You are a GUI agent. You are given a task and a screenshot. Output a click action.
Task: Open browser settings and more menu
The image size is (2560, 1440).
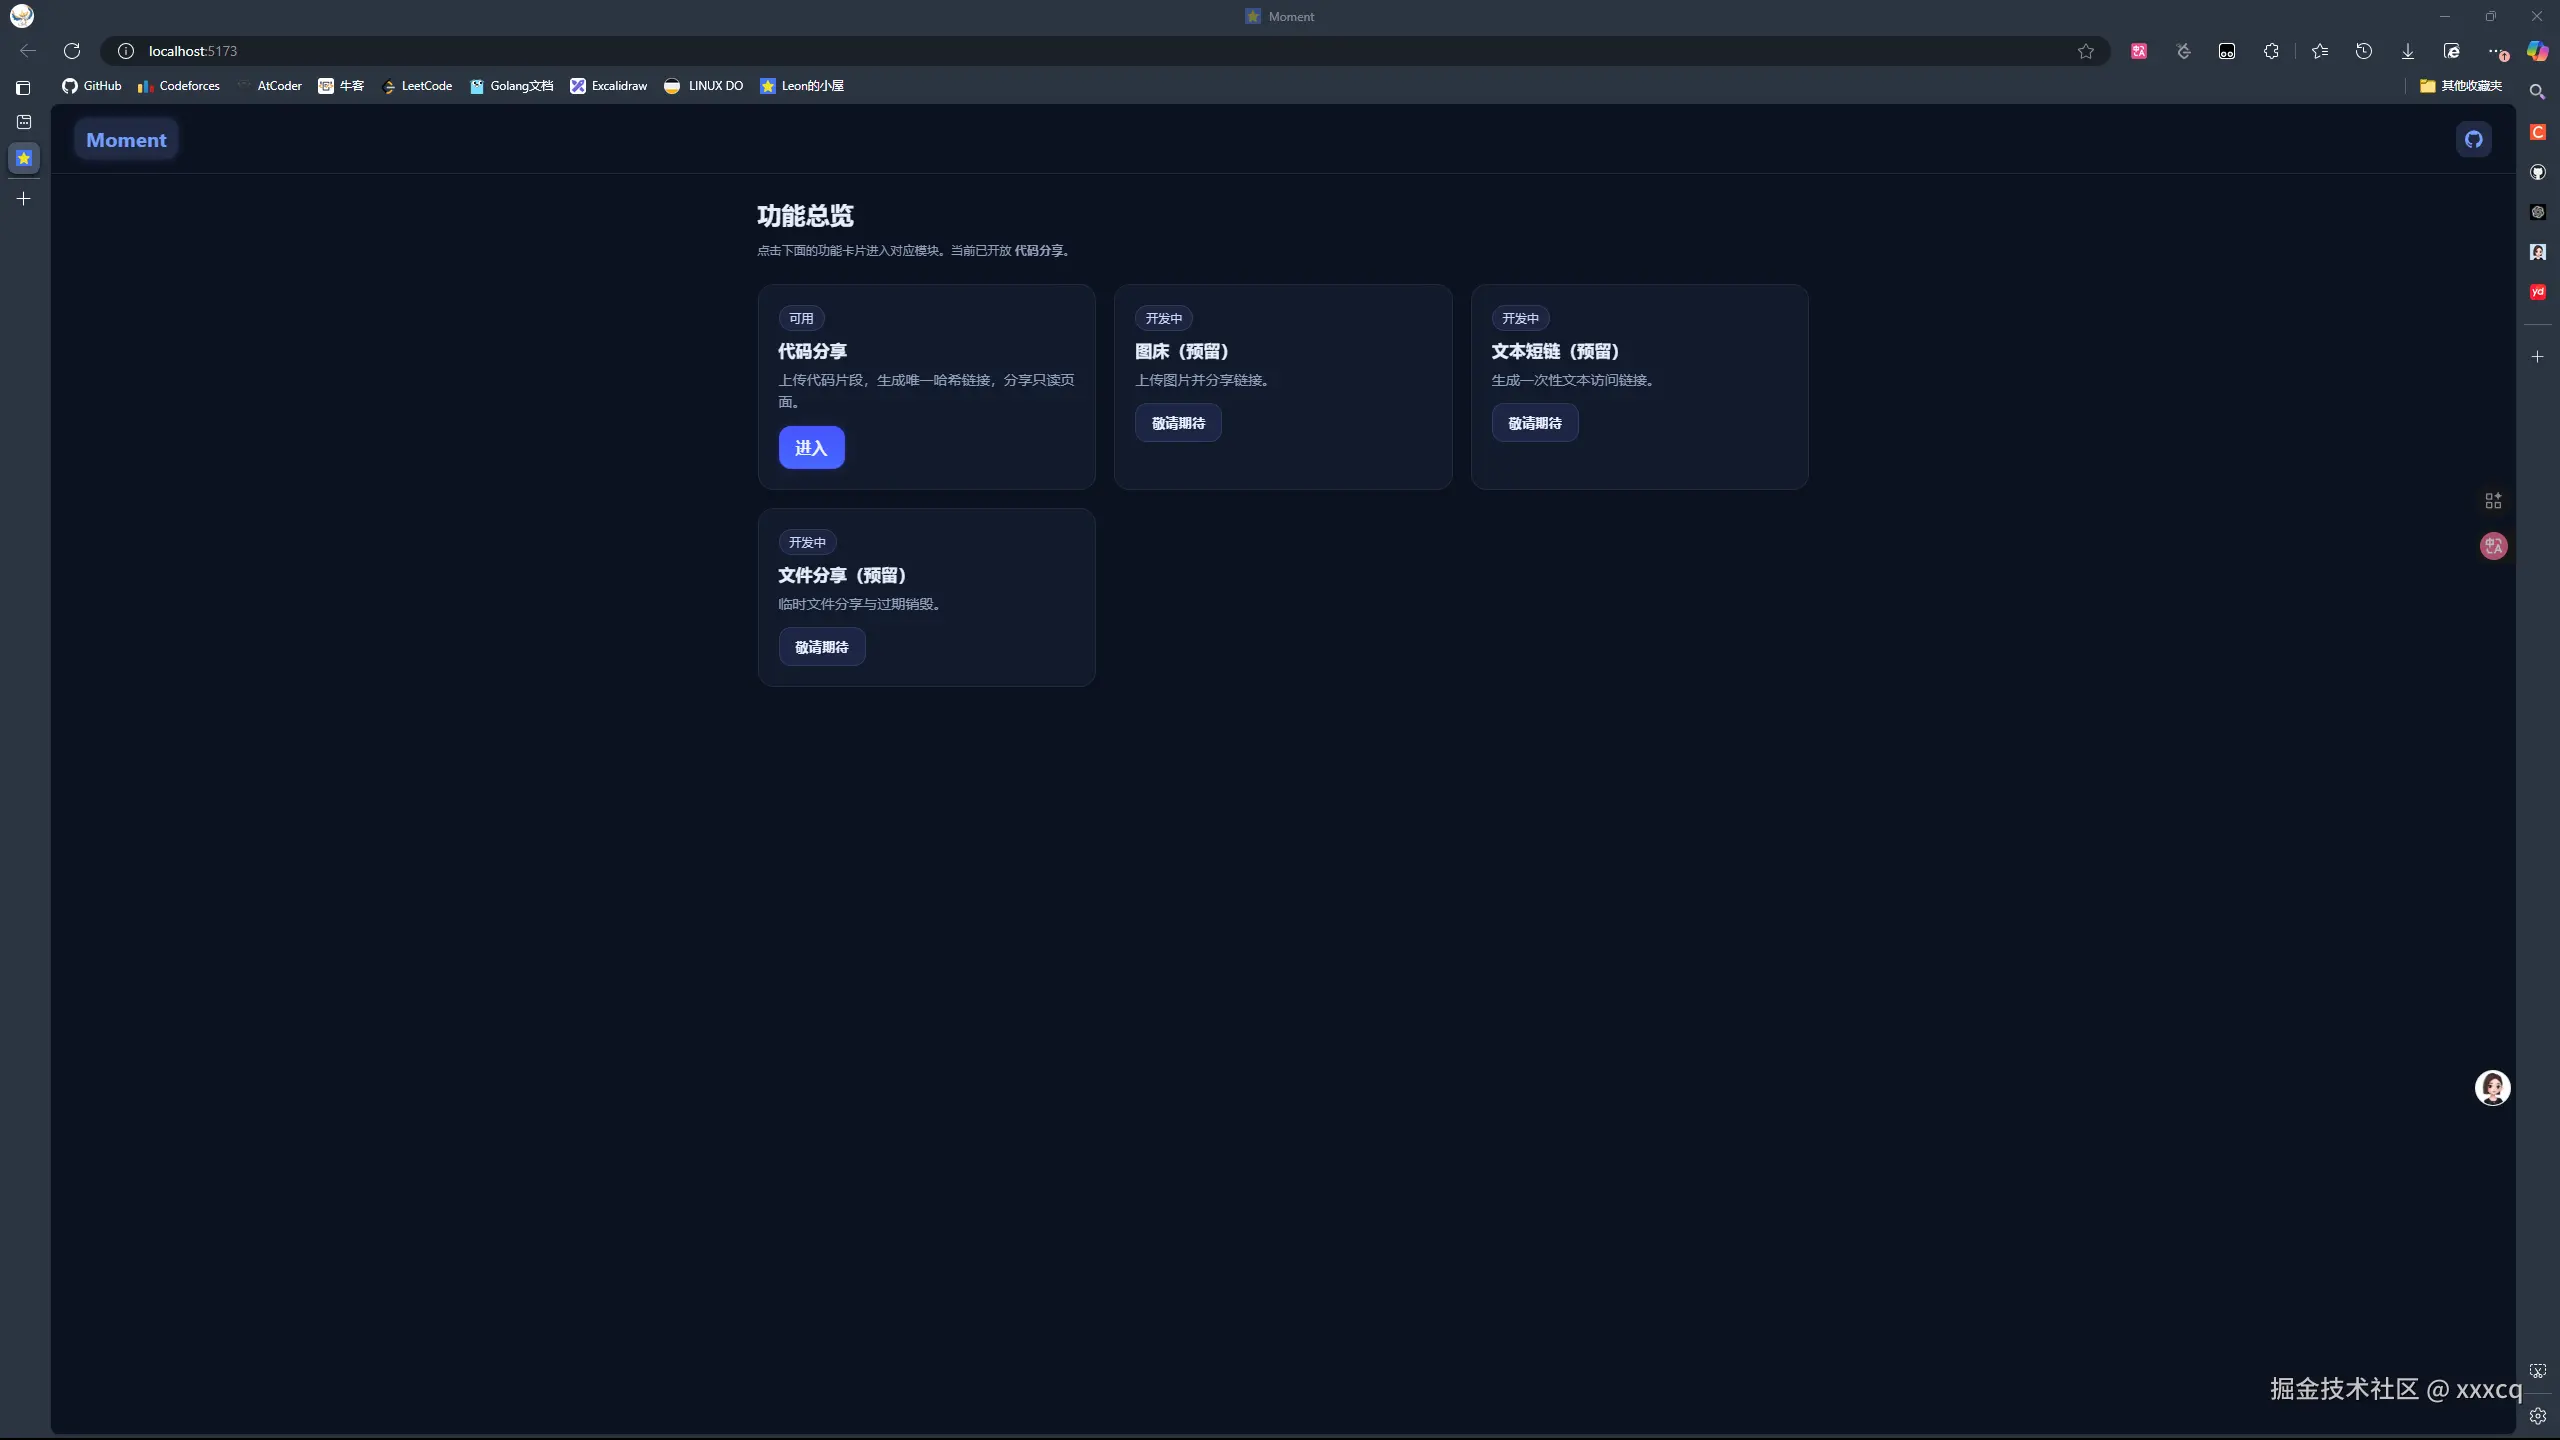[2495, 51]
